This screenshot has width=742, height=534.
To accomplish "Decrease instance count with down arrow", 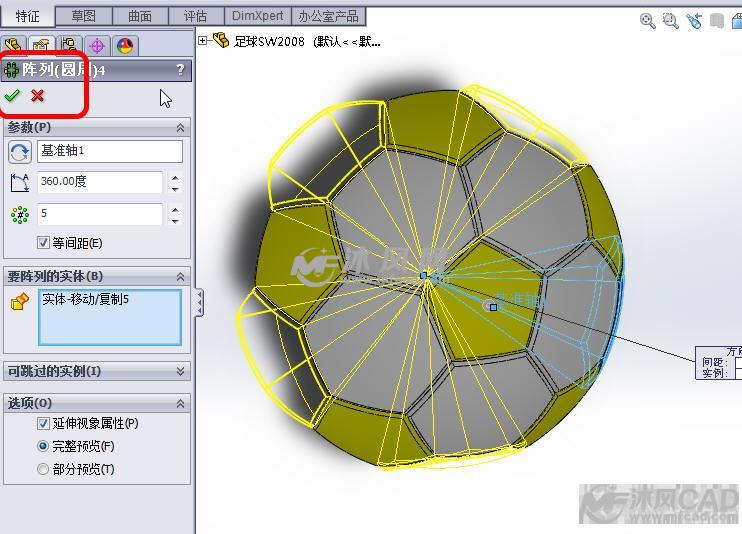I will point(175,221).
